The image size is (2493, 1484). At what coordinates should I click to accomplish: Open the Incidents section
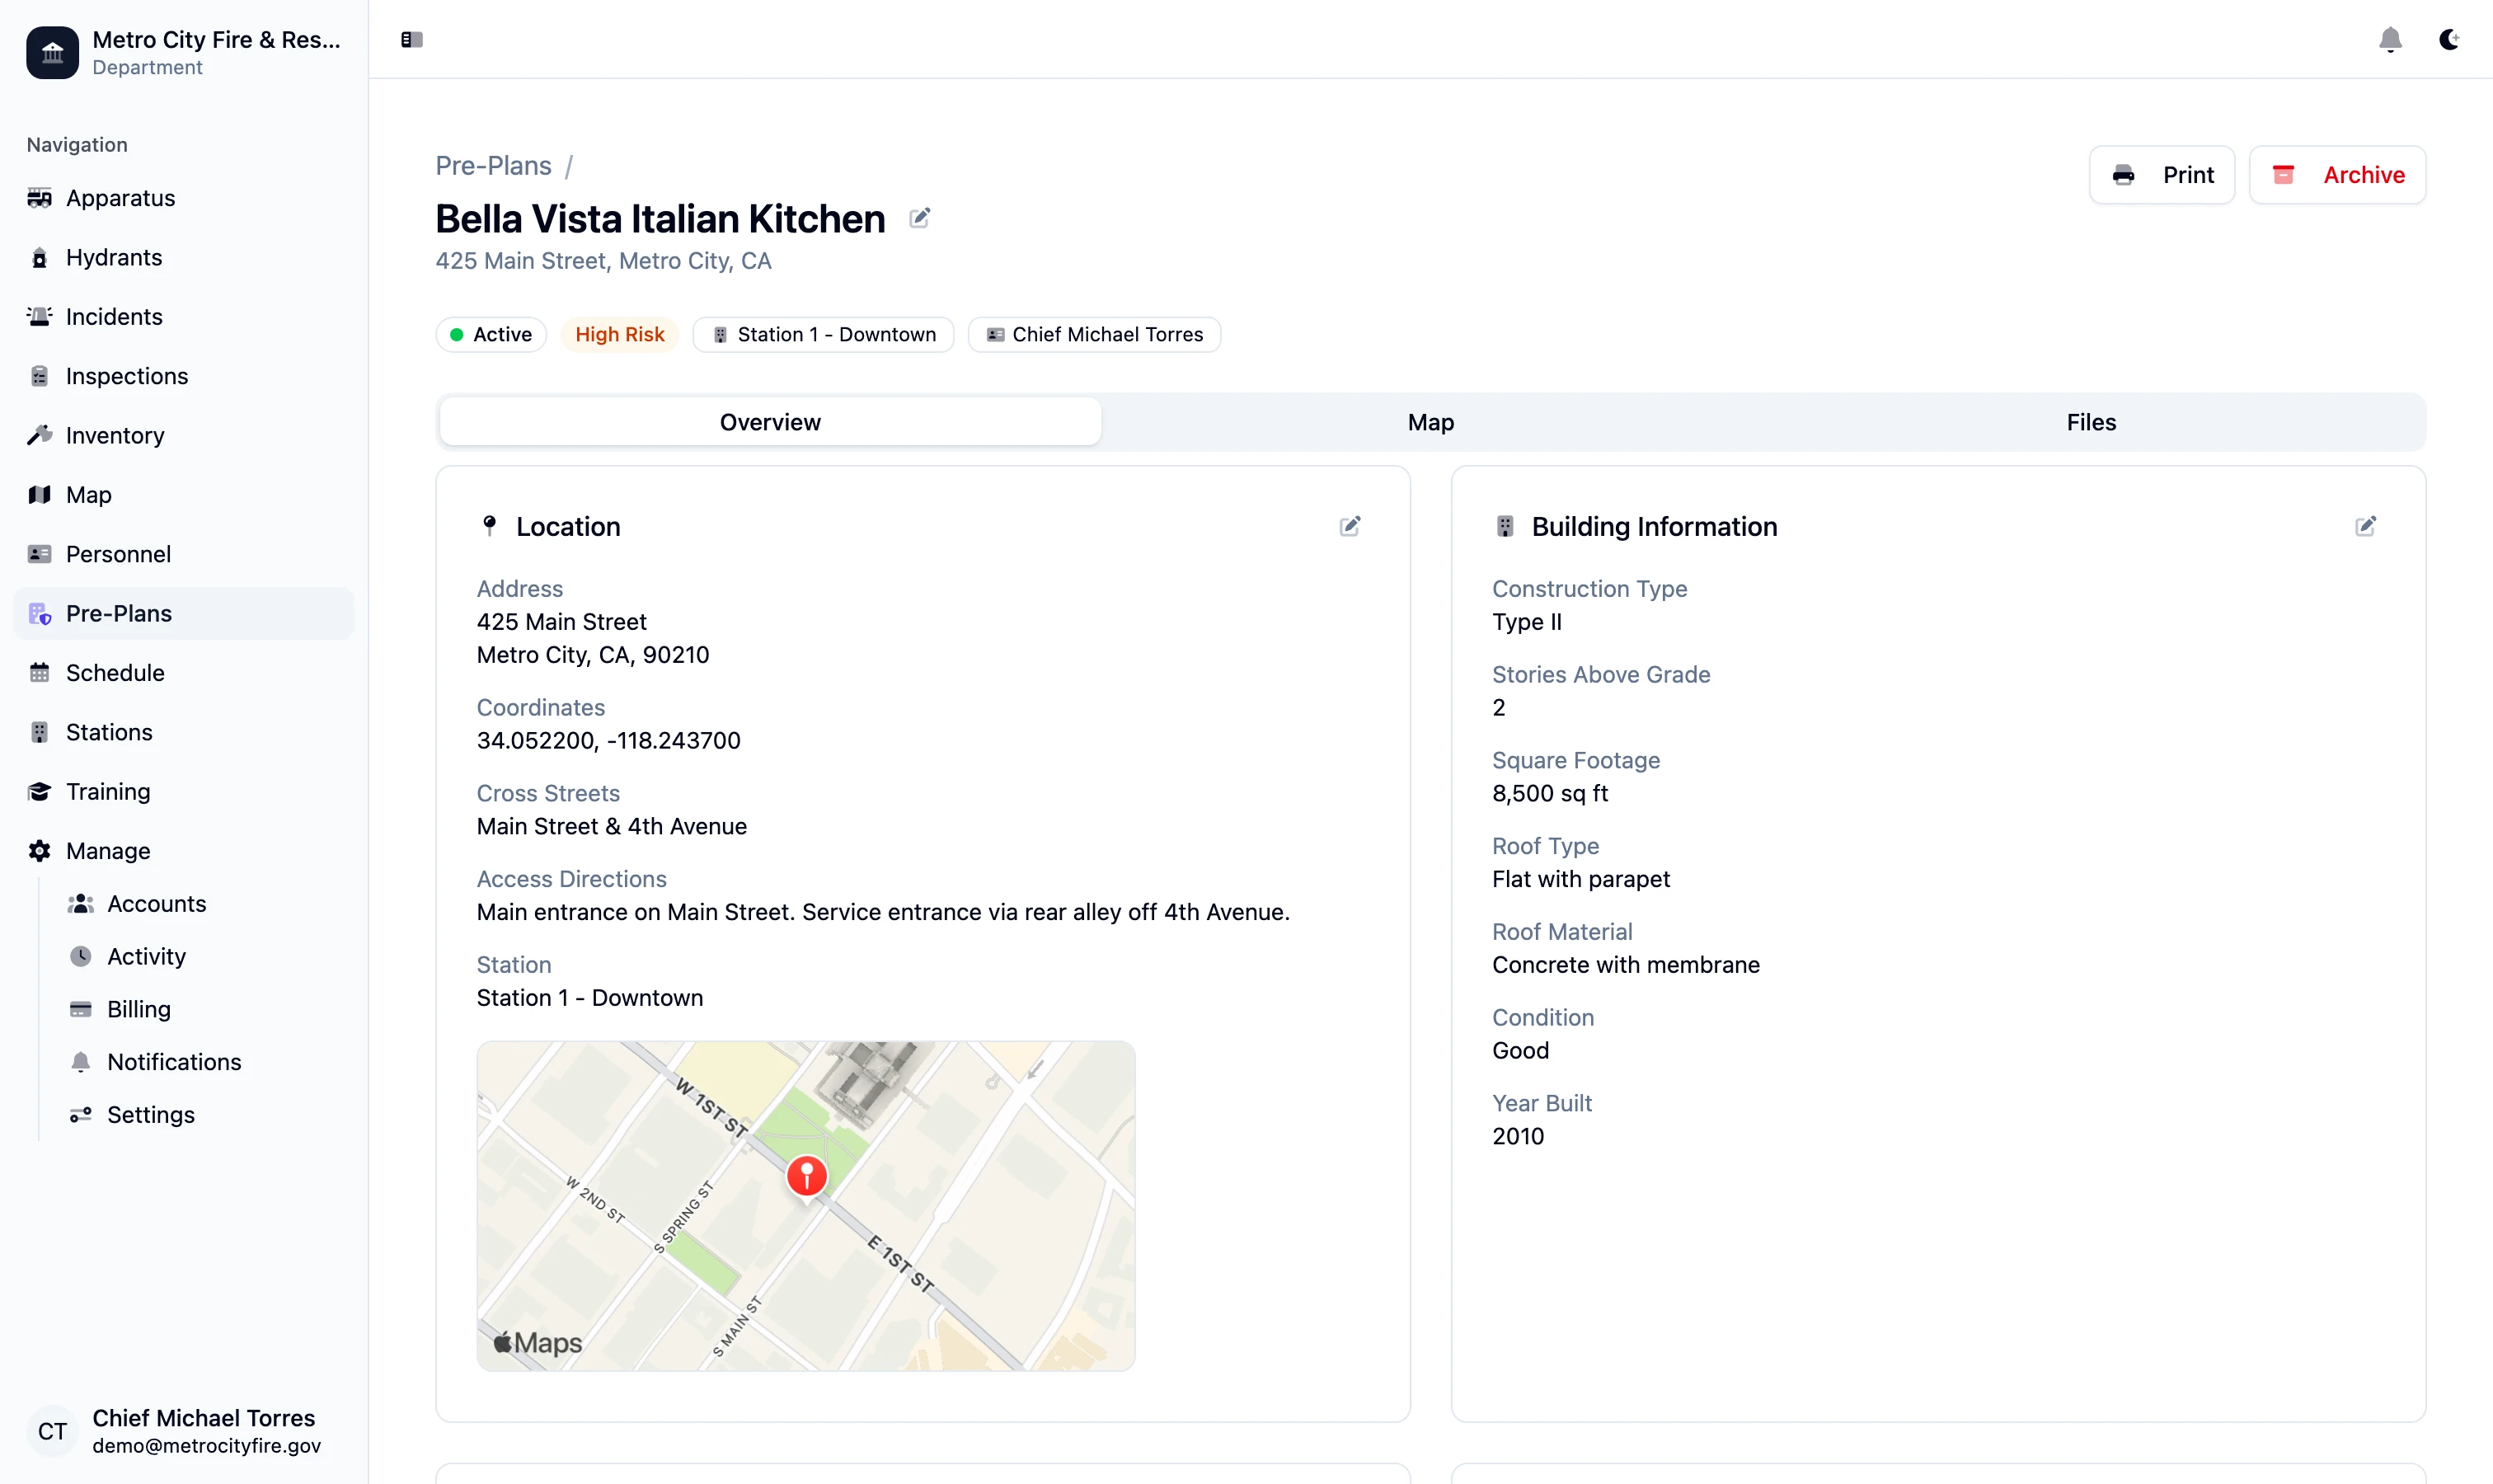point(113,317)
